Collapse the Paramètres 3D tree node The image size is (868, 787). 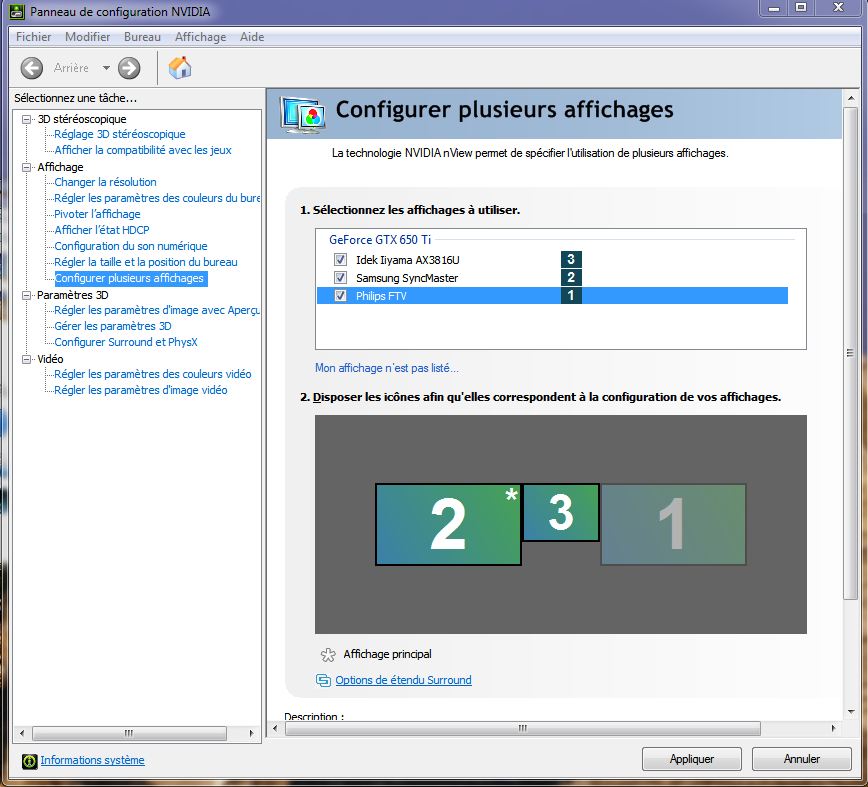pyautogui.click(x=26, y=295)
